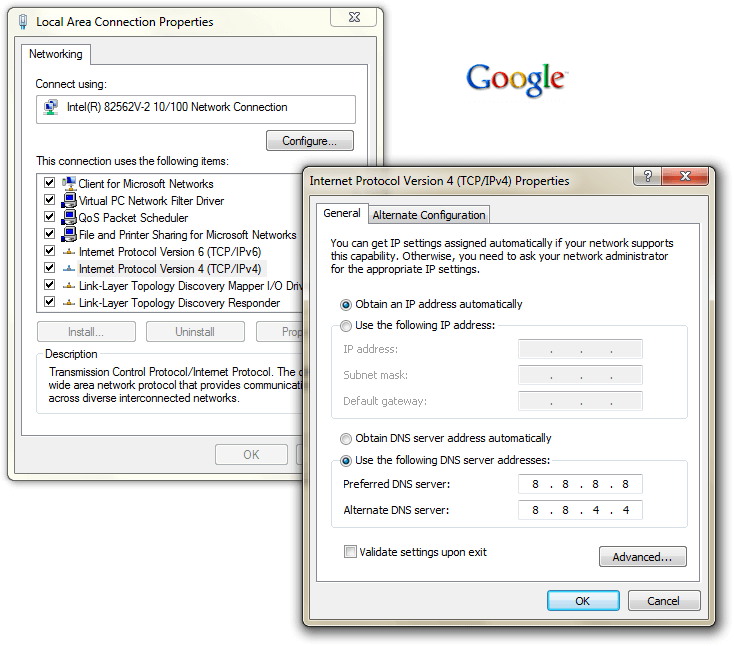Uncheck Virtual PC Network Filter Driver checkbox
734x646 pixels.
click(49, 199)
